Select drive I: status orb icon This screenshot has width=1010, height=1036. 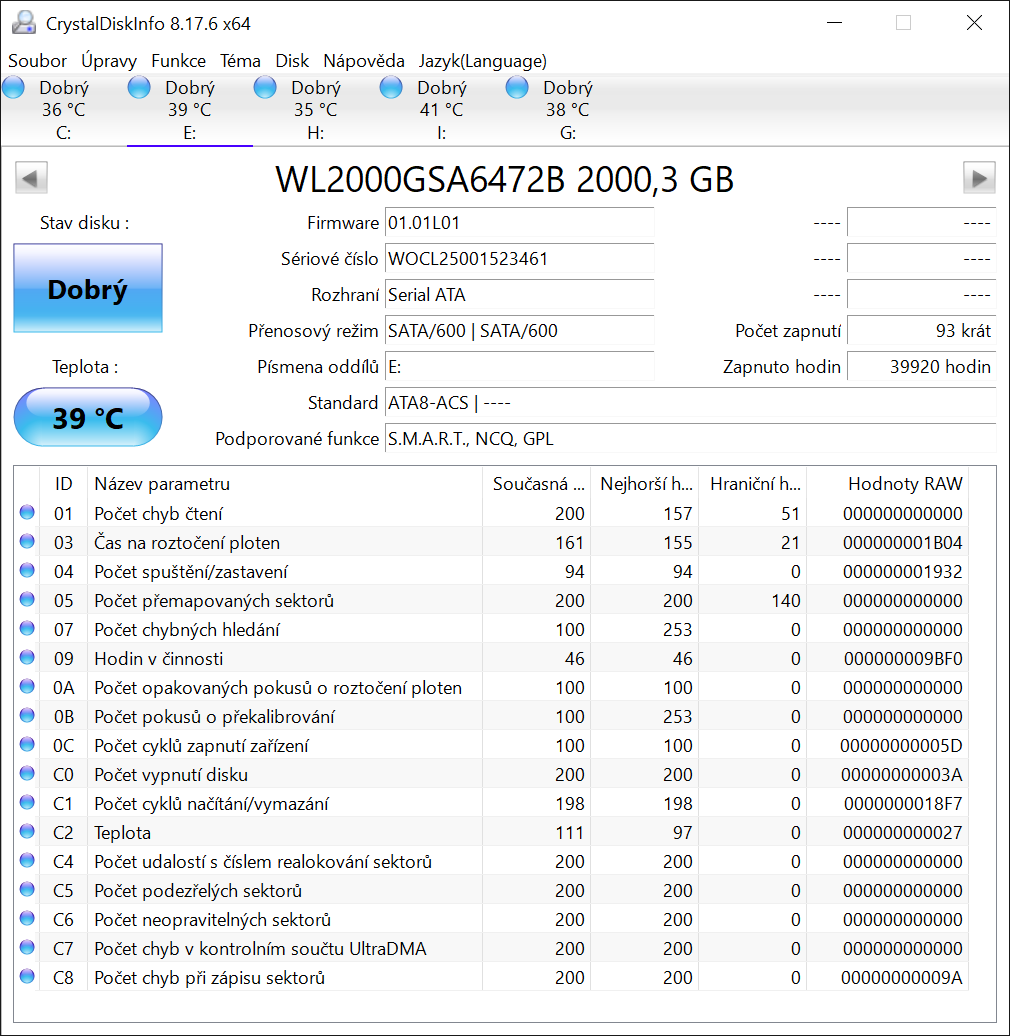[391, 88]
